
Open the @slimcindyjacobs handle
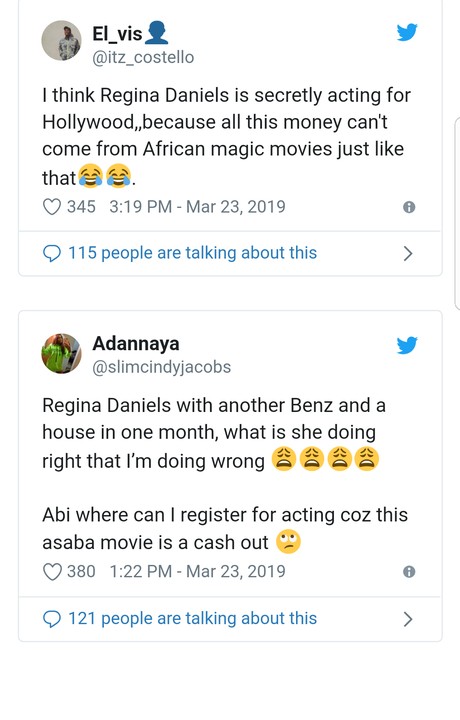(162, 367)
